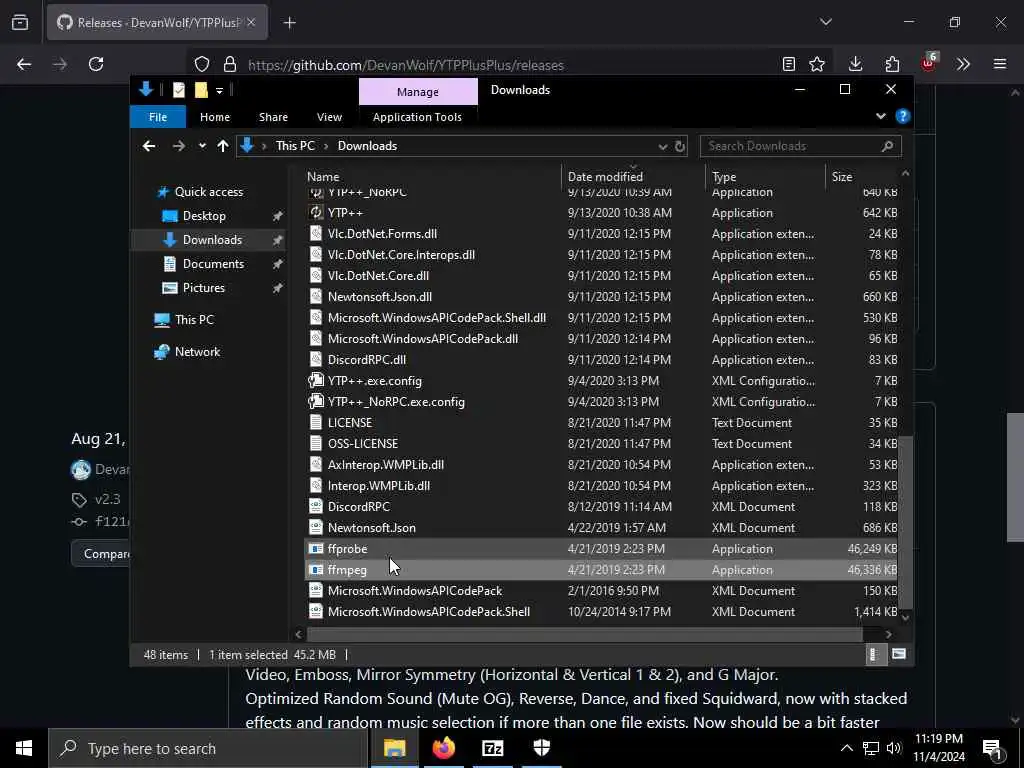1024x768 pixels.
Task: Select YTP++.exe.config file
Action: 601,381
